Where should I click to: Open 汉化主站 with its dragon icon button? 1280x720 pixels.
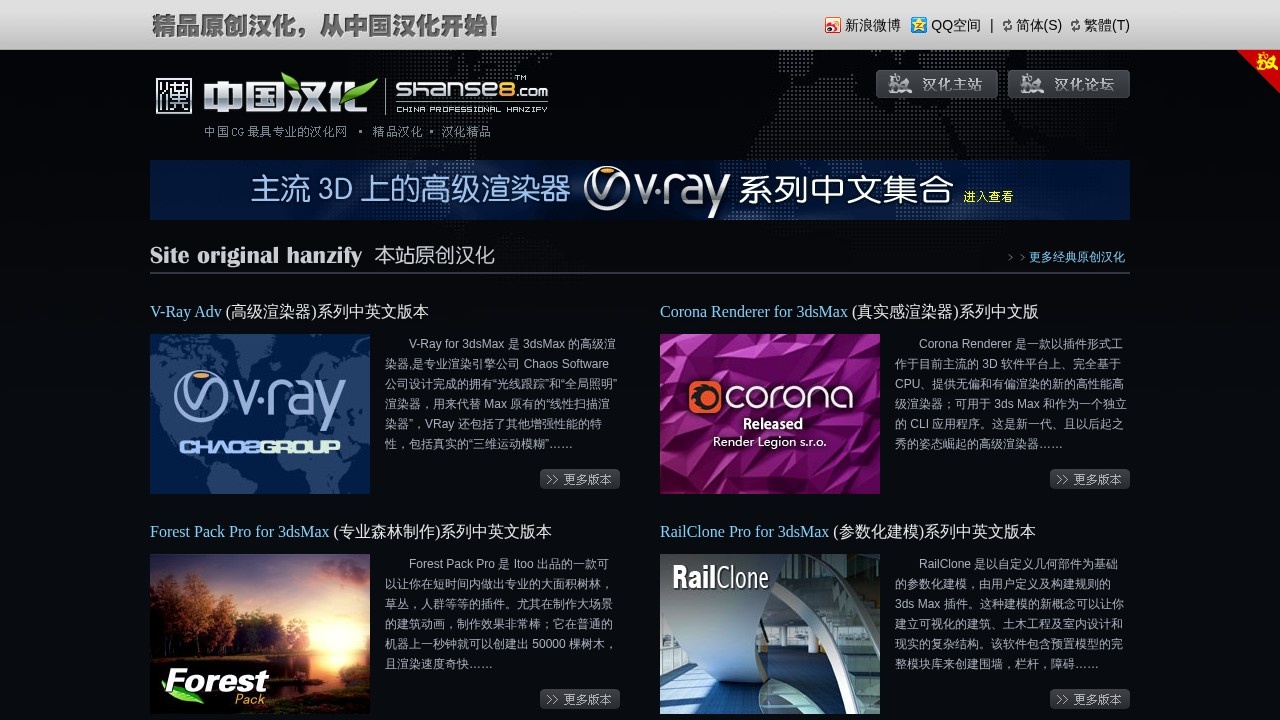(x=936, y=84)
